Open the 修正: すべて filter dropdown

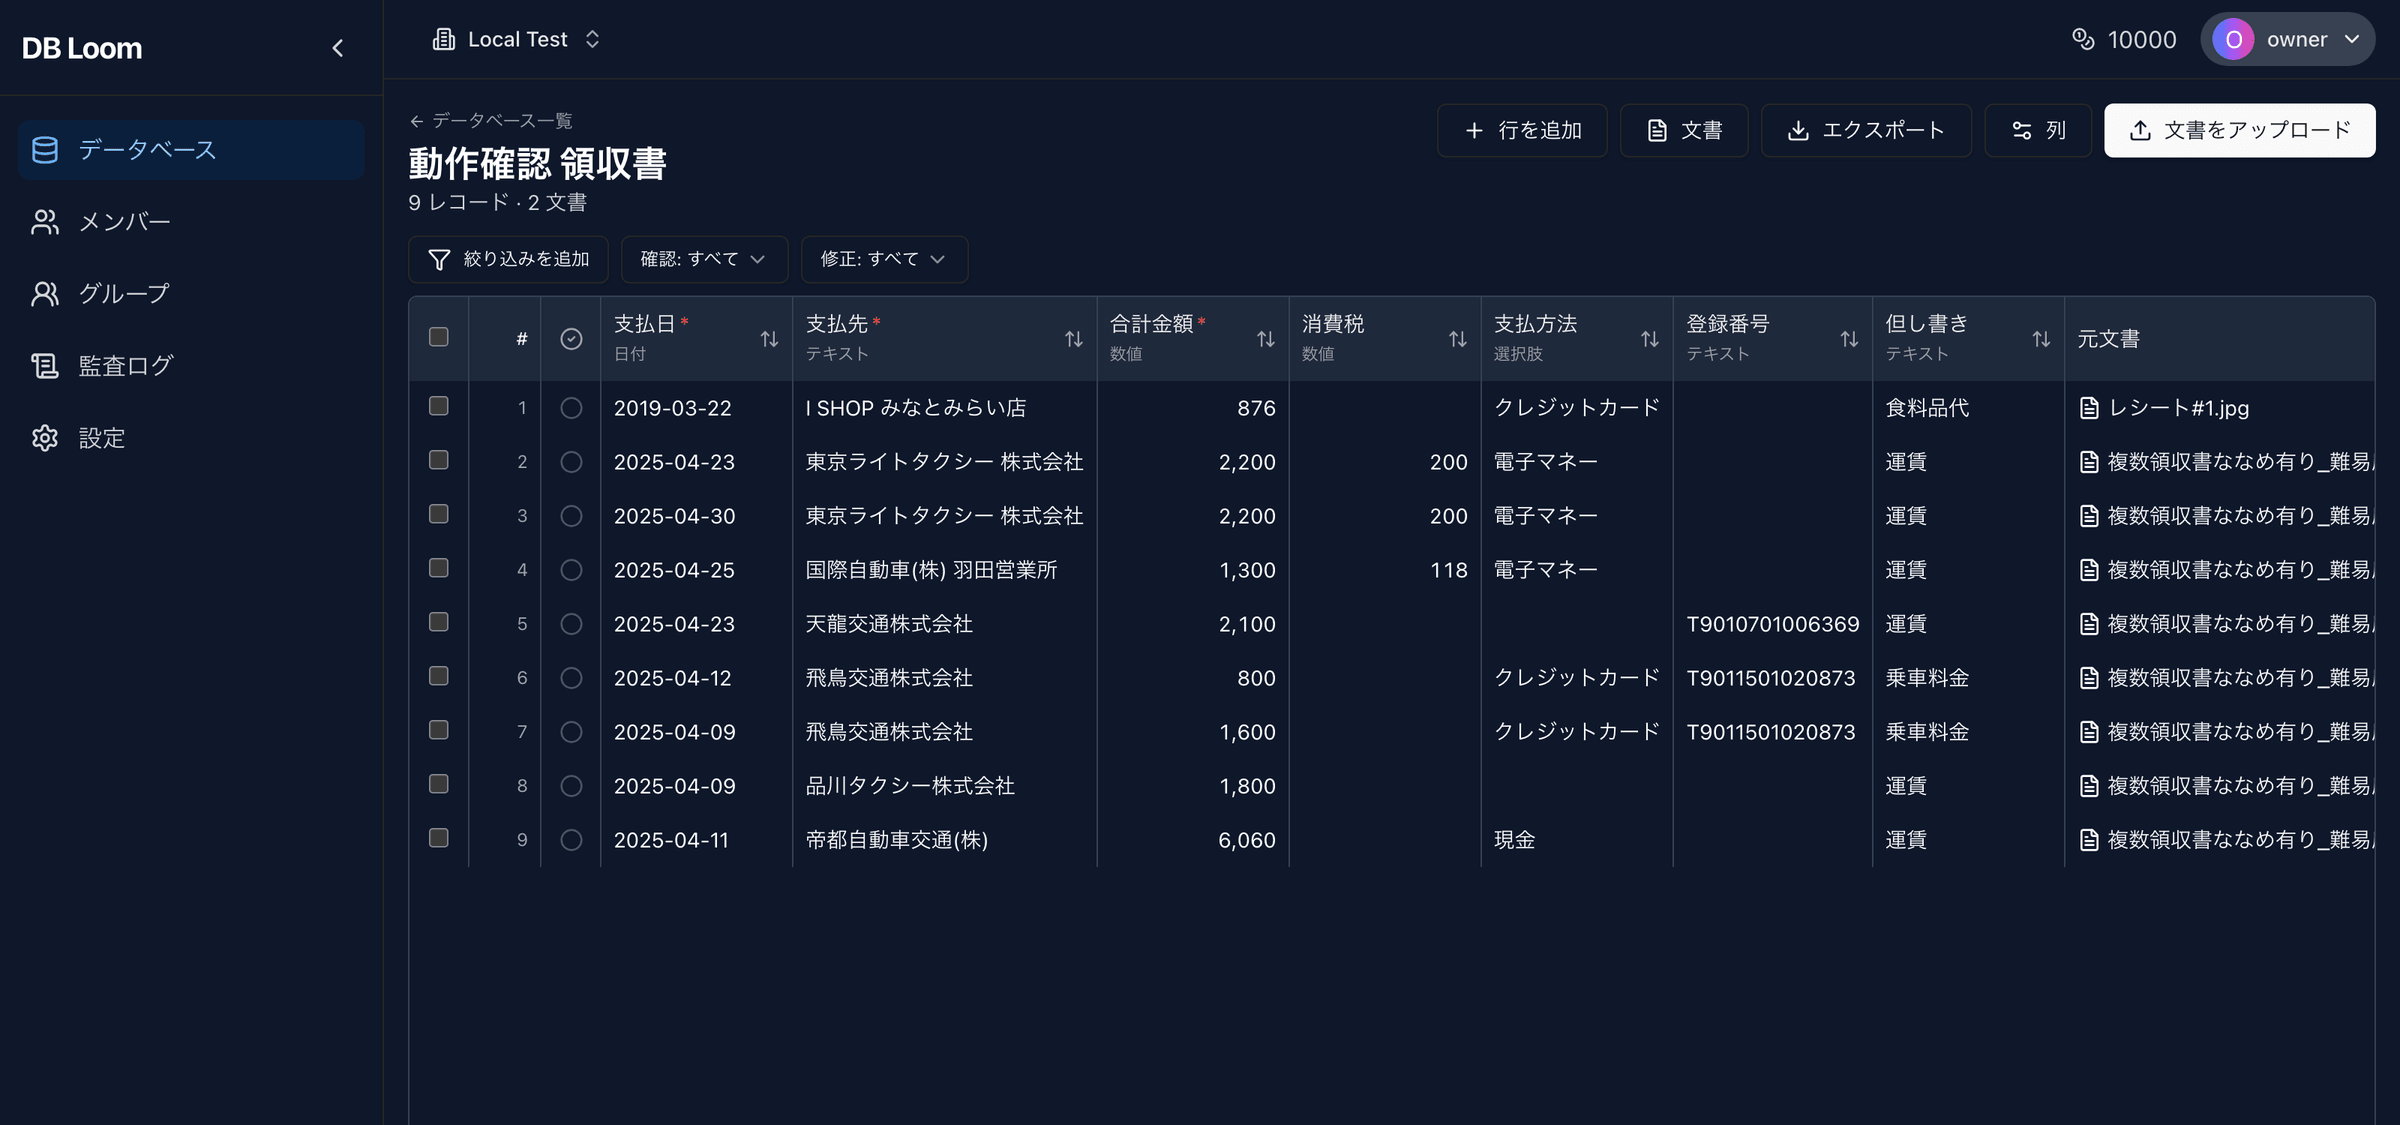click(884, 259)
